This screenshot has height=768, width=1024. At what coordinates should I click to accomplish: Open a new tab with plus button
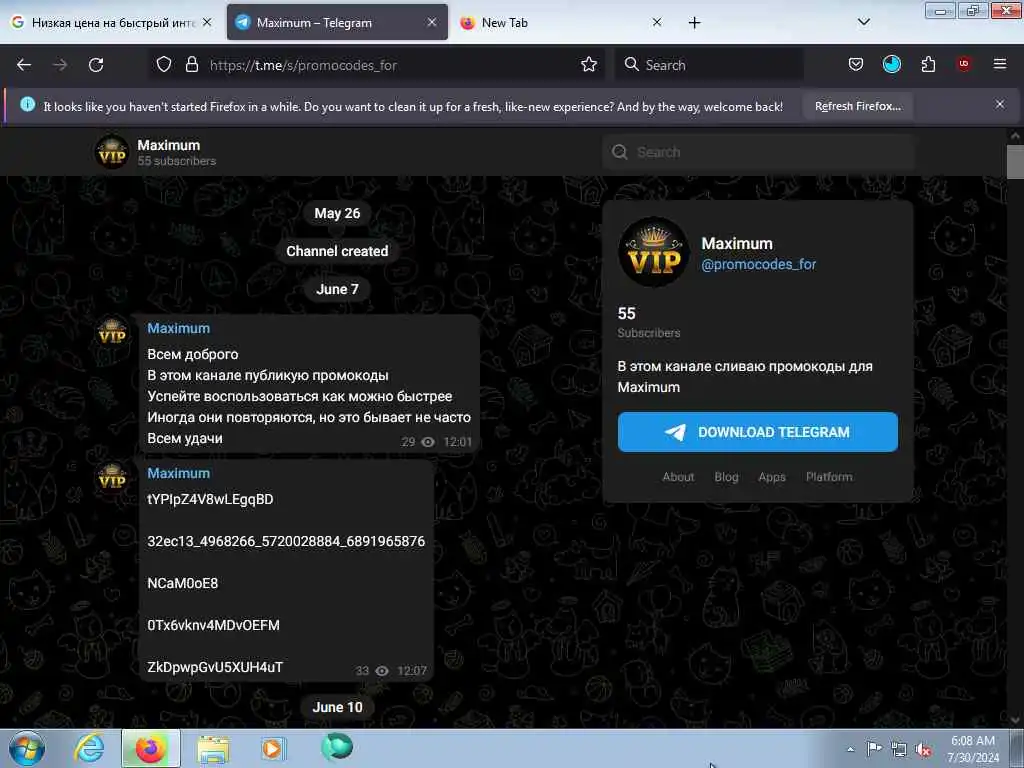694,23
